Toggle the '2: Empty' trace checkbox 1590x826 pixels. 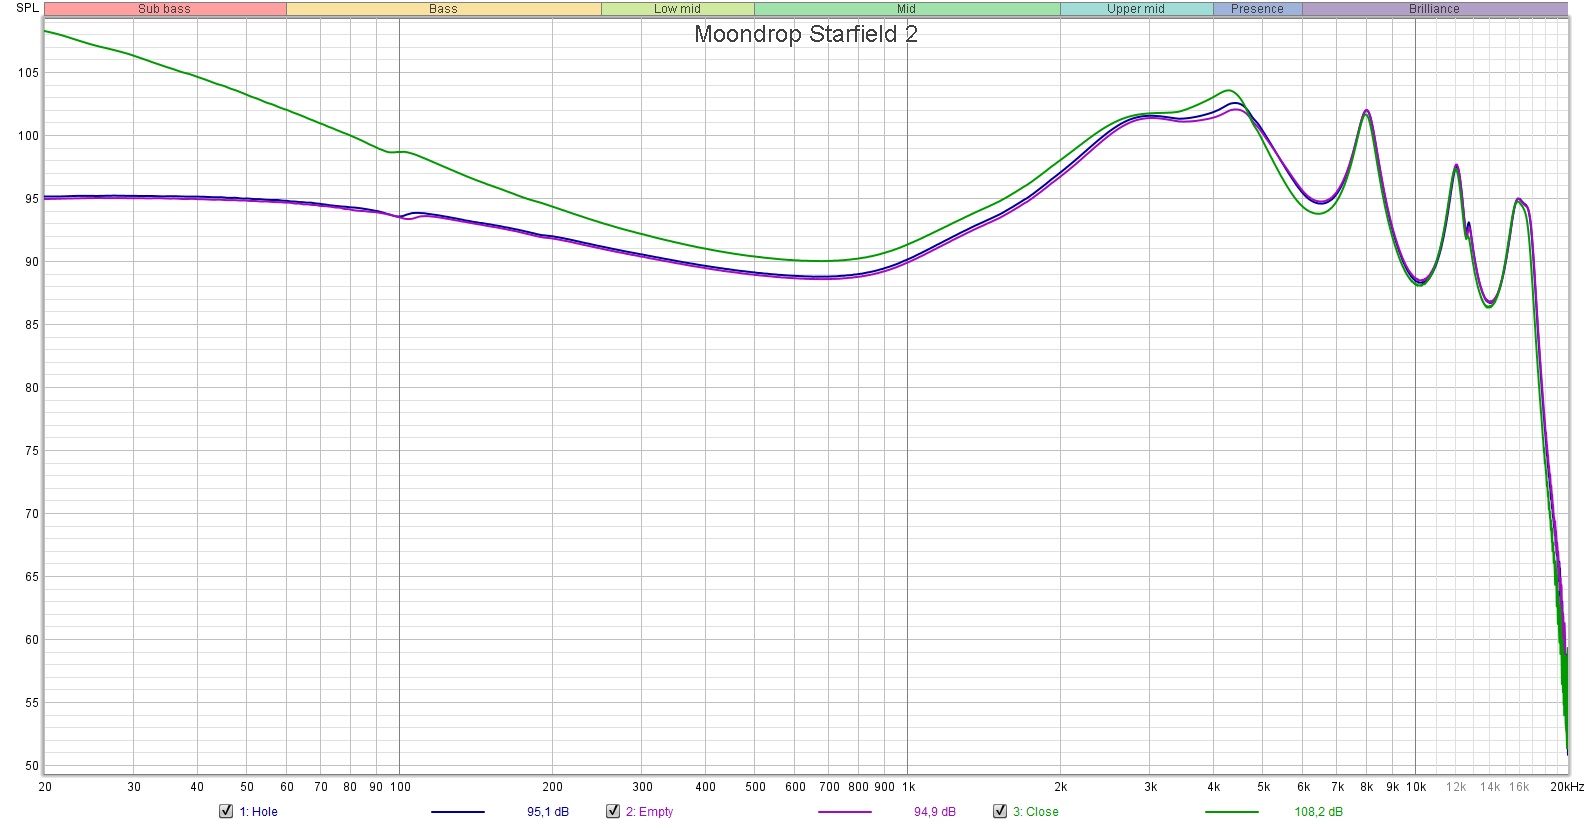[613, 811]
